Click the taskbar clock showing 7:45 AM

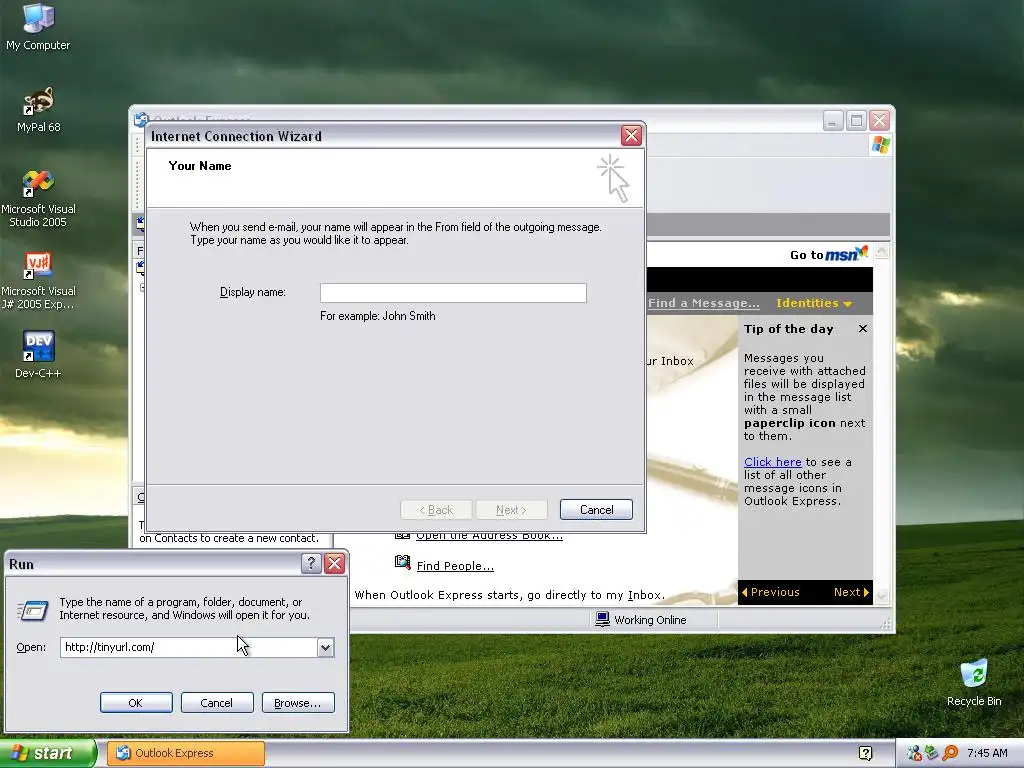click(x=987, y=753)
